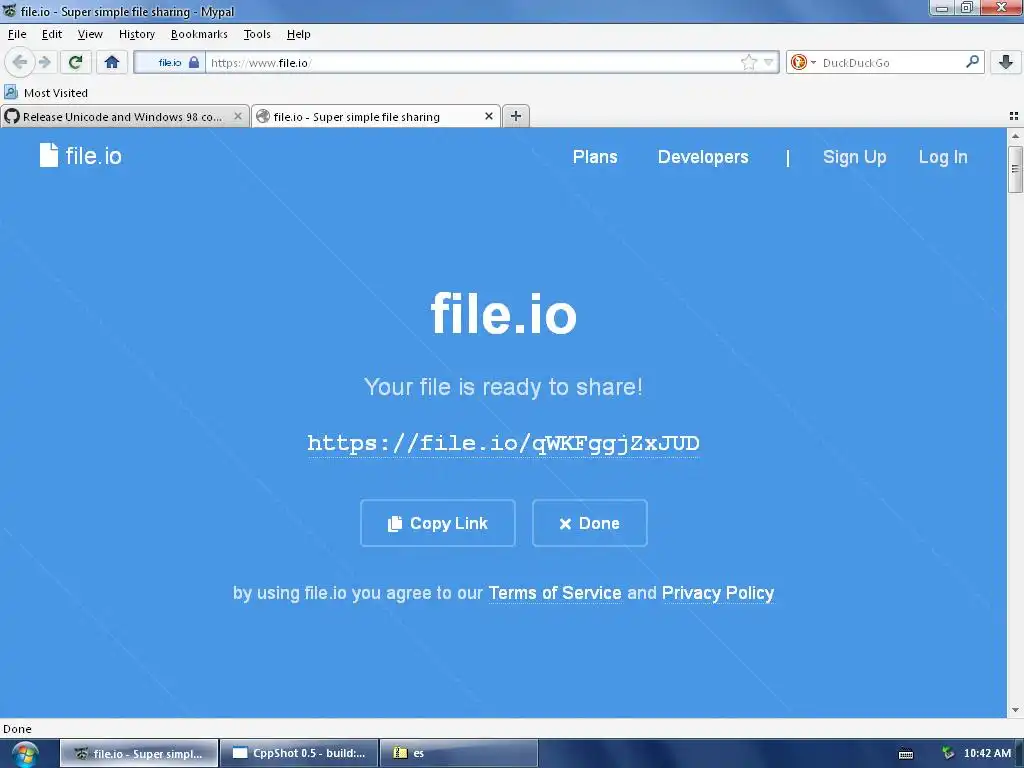The image size is (1024, 768).
Task: Click the 10:42 AM clock
Action: [x=987, y=753]
